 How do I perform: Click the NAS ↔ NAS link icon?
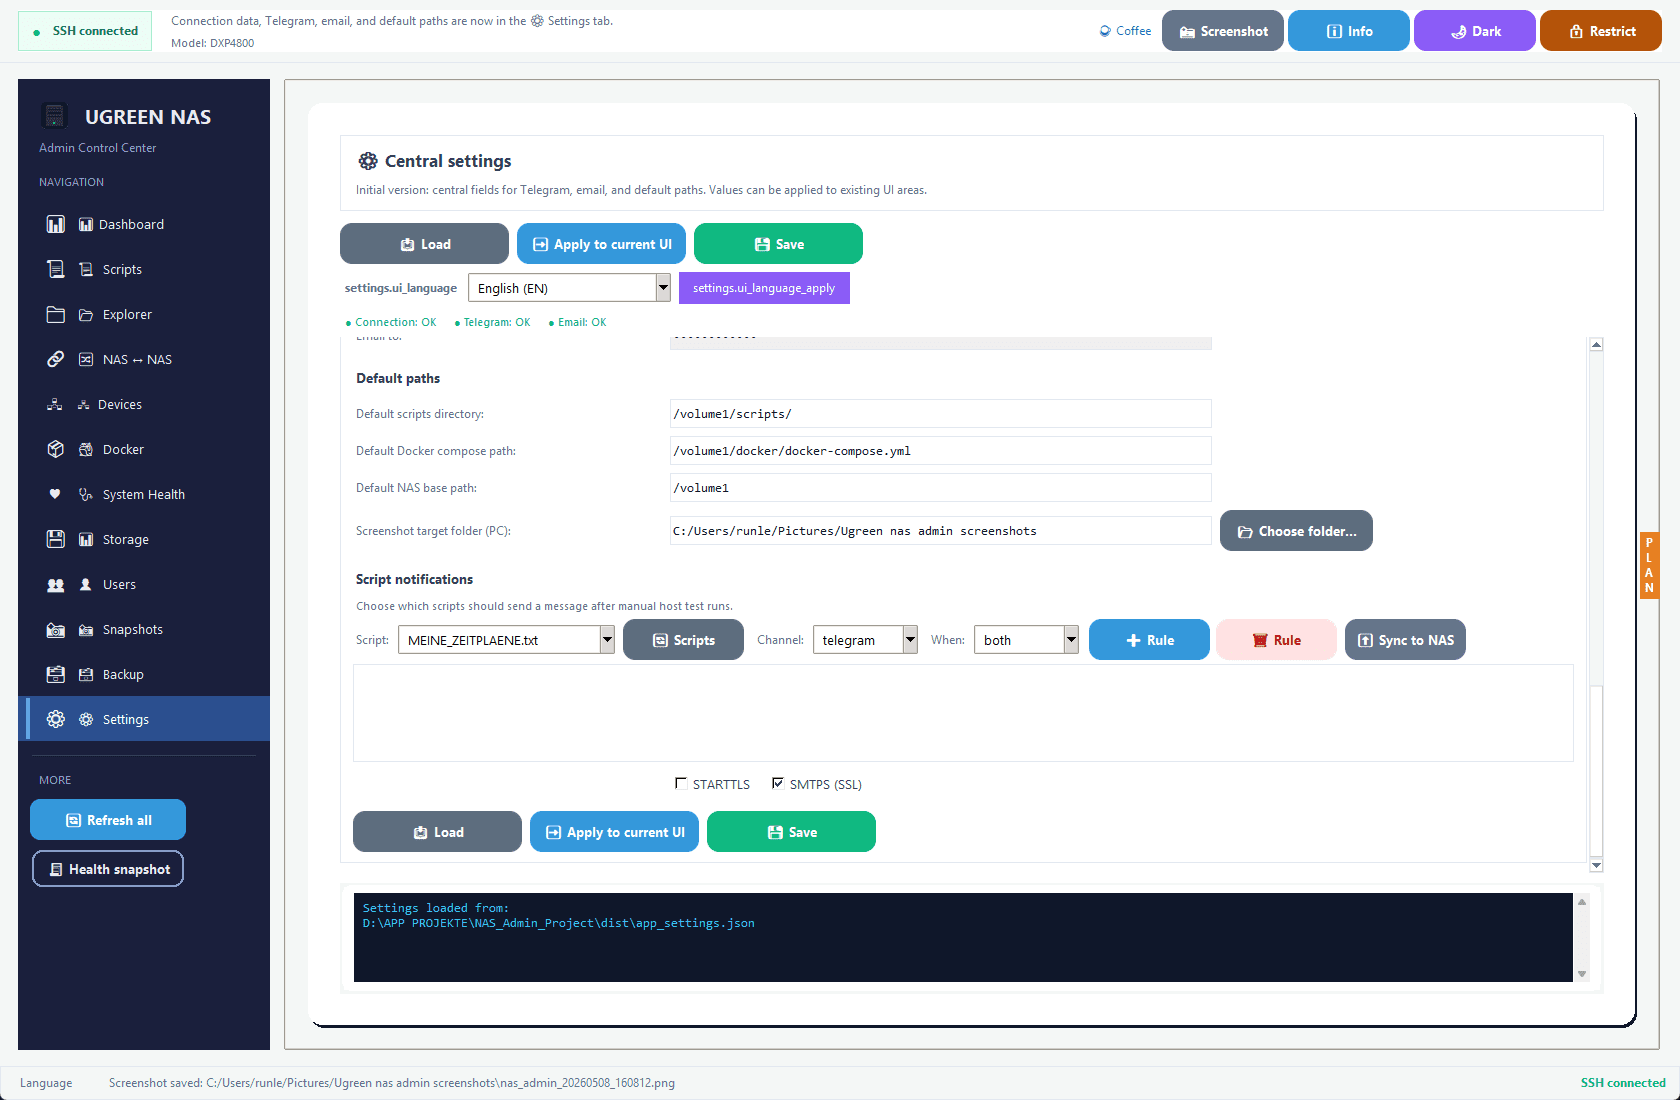coord(56,359)
